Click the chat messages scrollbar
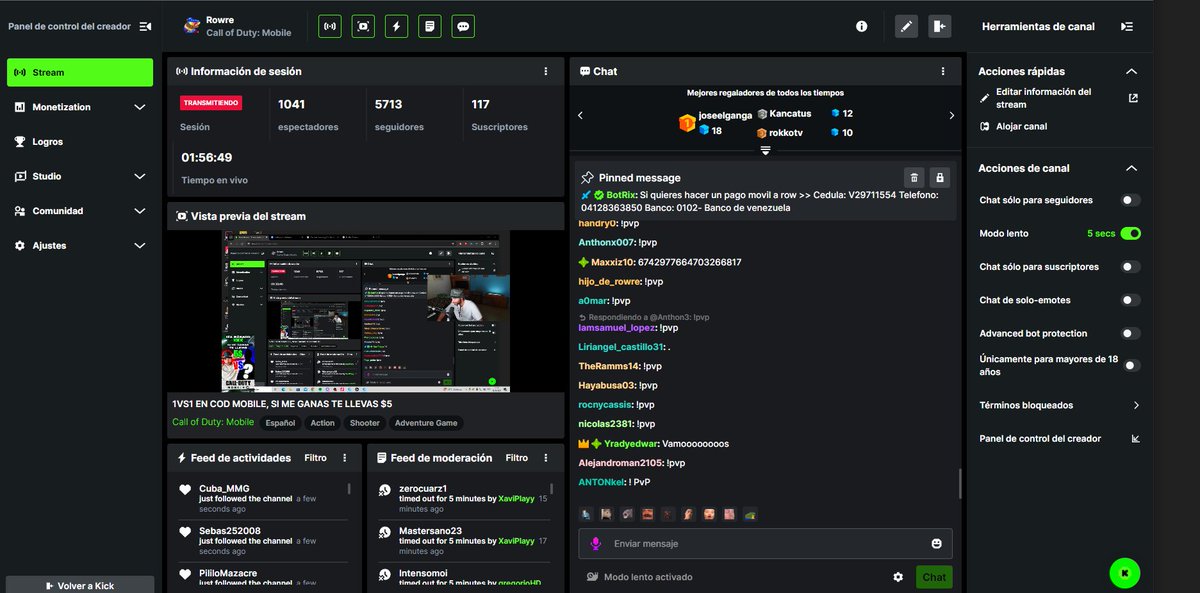 (x=959, y=483)
